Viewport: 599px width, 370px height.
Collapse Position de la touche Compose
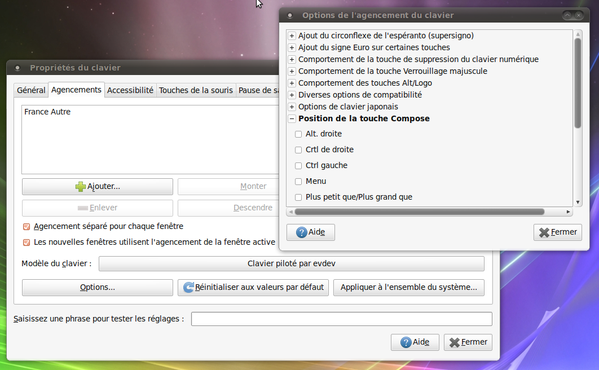coord(291,118)
